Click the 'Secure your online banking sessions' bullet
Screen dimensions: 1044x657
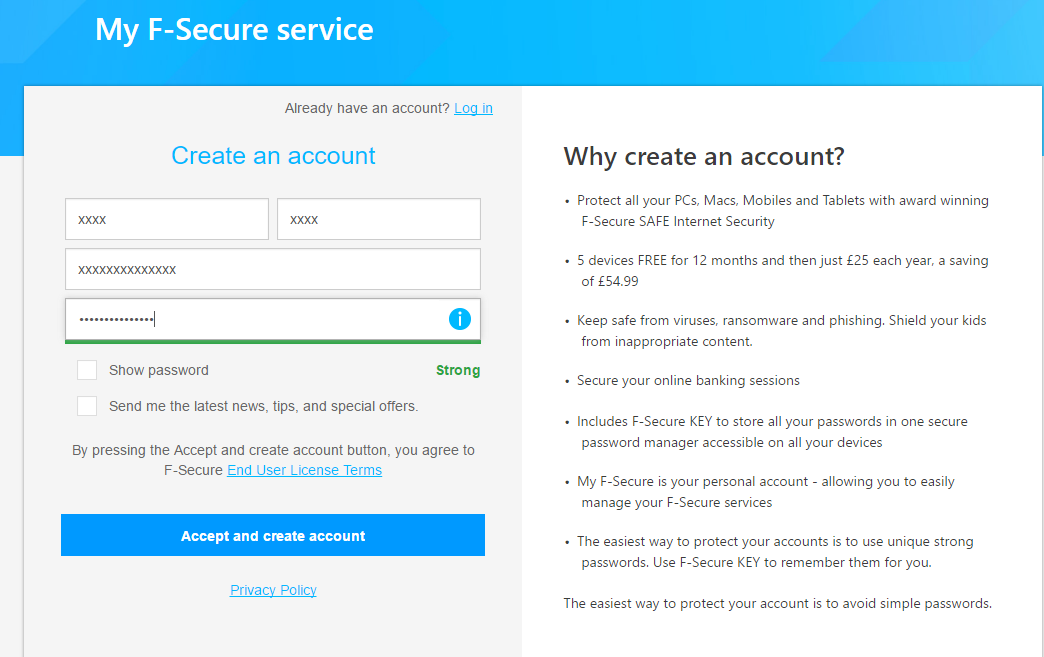point(688,380)
